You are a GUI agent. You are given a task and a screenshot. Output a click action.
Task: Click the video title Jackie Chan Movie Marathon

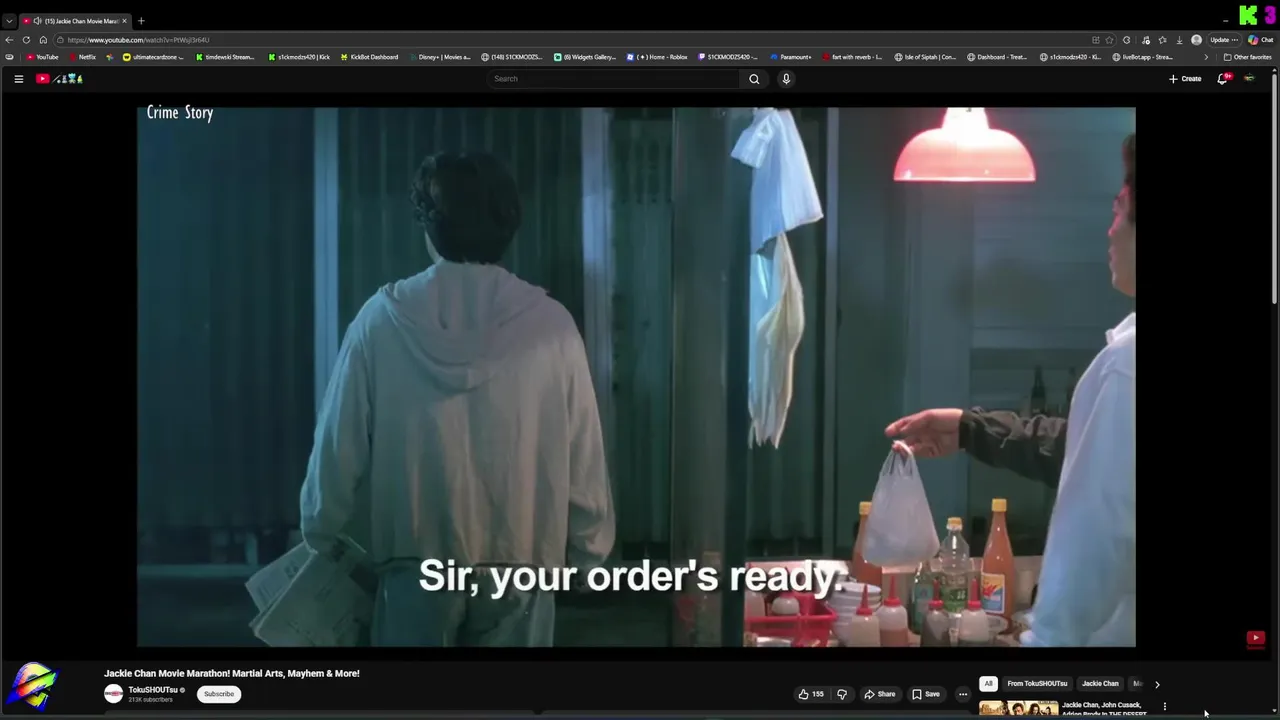click(232, 674)
